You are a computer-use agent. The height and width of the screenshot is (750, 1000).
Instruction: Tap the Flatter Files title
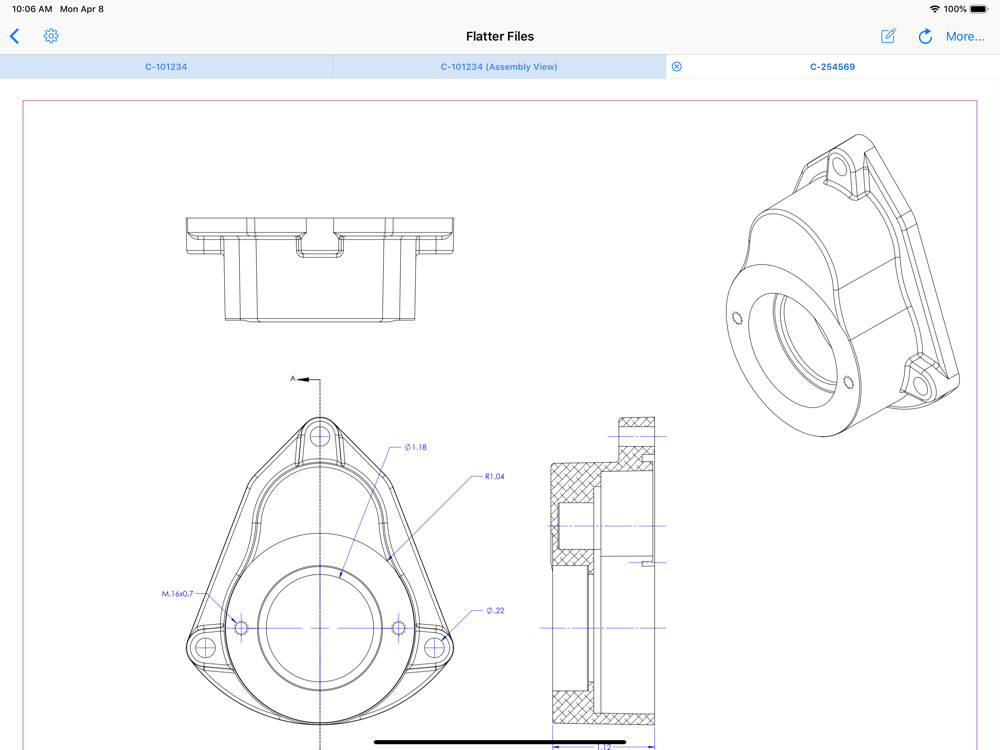coord(500,36)
